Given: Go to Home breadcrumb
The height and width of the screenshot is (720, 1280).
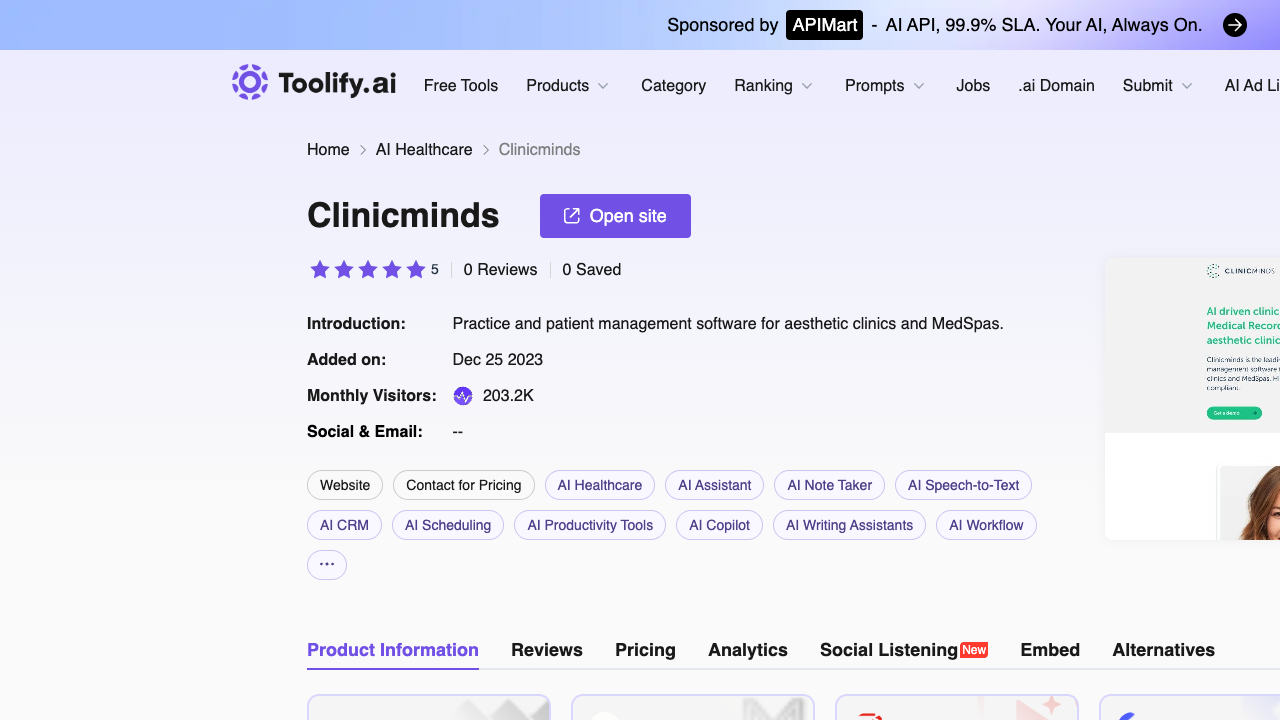Looking at the screenshot, I should tap(328, 150).
